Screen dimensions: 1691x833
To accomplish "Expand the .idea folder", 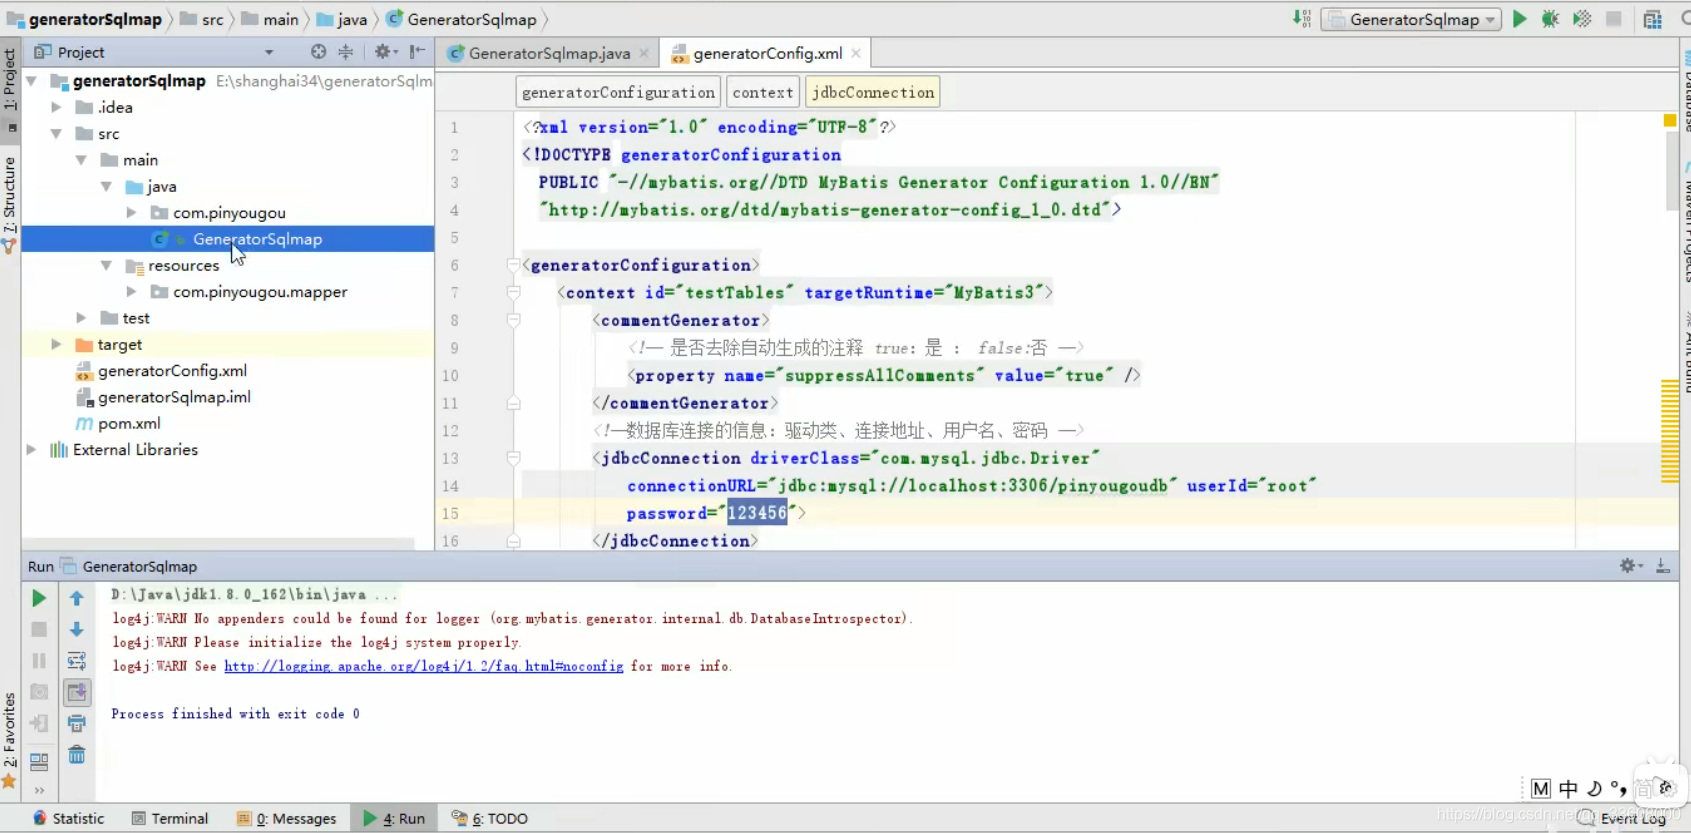I will (x=57, y=107).
